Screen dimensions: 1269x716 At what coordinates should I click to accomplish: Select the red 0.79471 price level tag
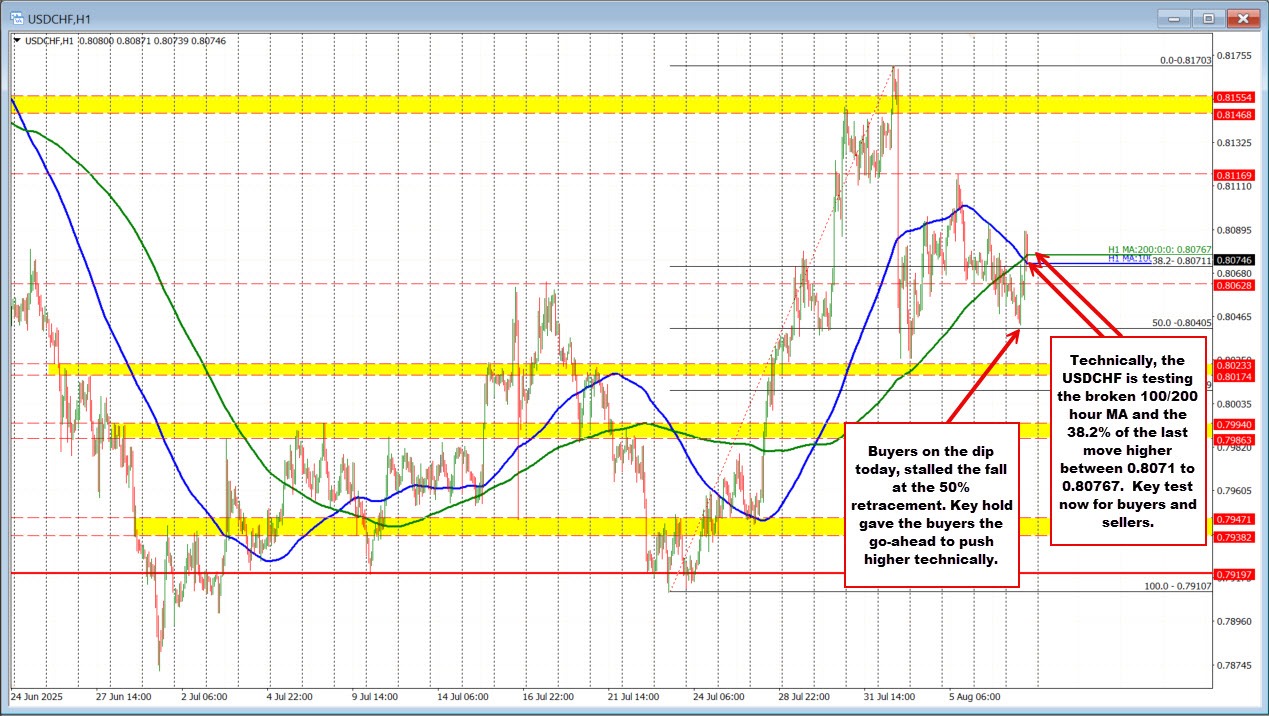[x=1233, y=519]
